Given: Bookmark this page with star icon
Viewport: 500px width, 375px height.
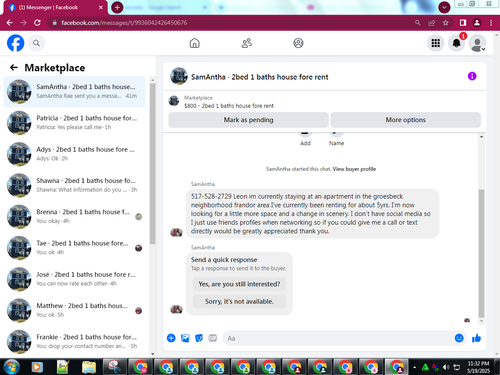Looking at the screenshot, I should [446, 23].
